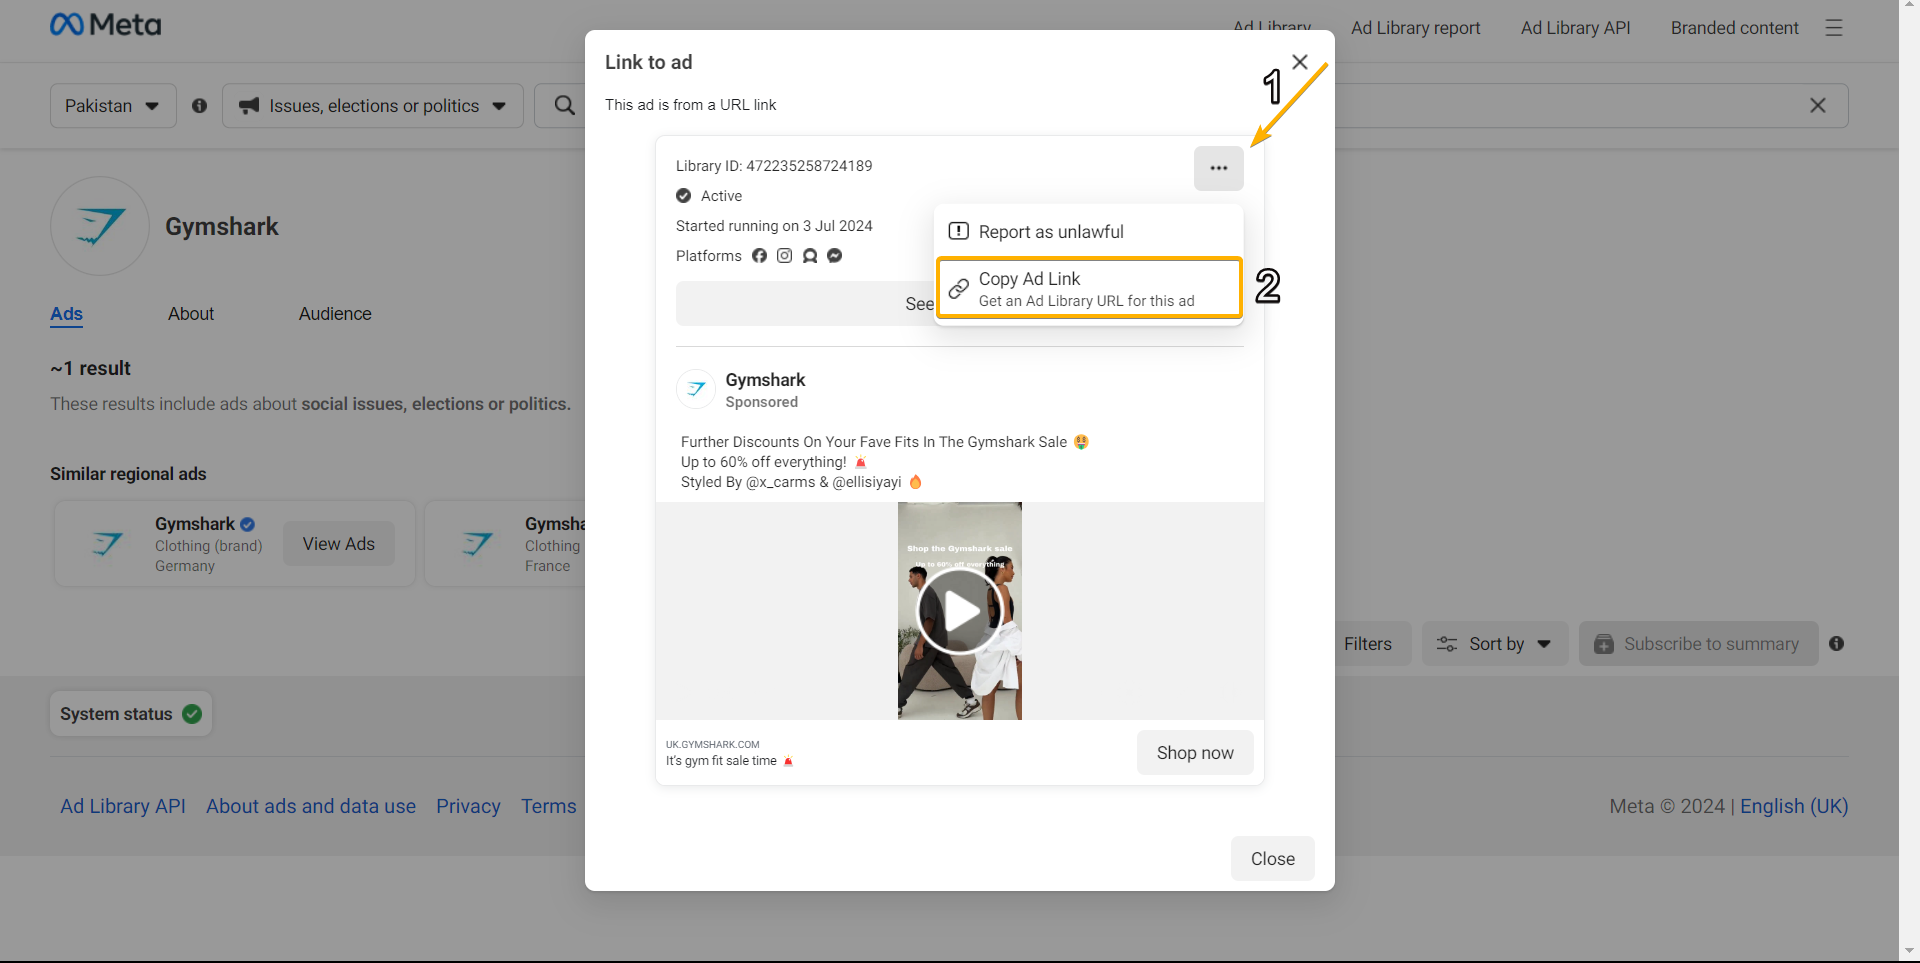The image size is (1920, 963).
Task: Open the hamburger menu in the header
Action: [x=1833, y=28]
